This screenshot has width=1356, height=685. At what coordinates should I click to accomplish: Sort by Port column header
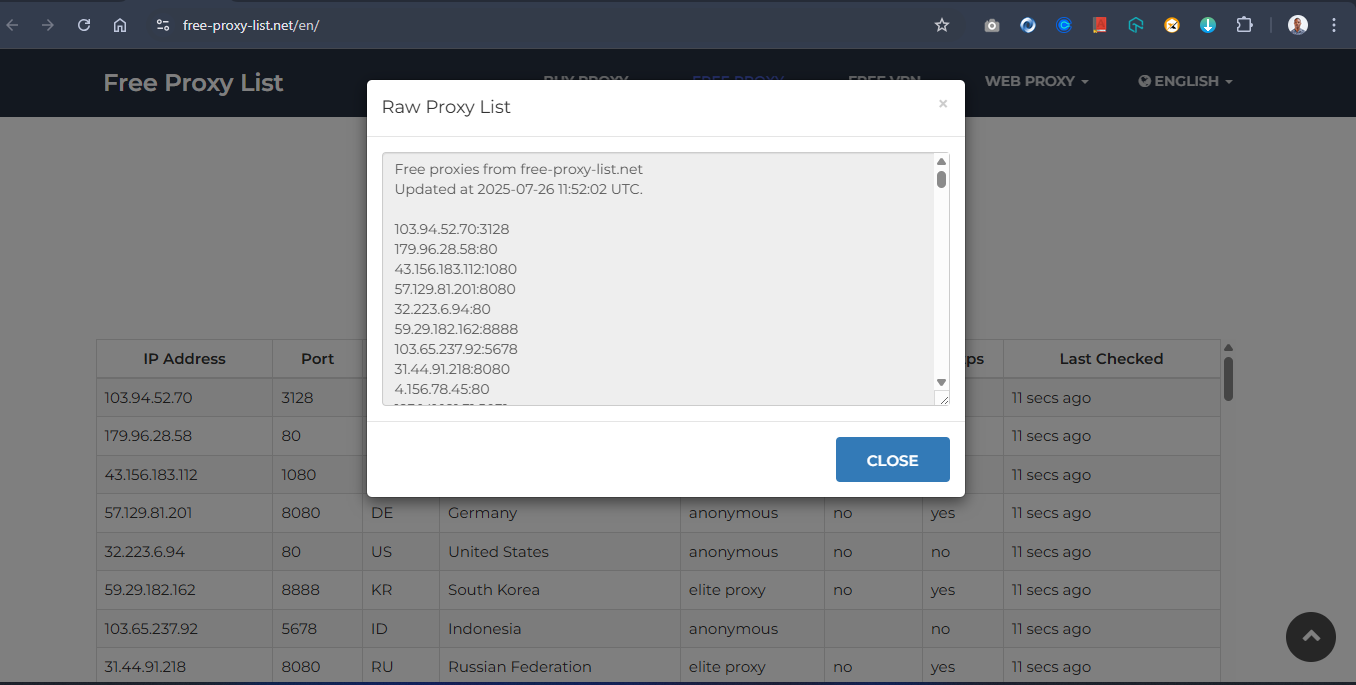(317, 358)
